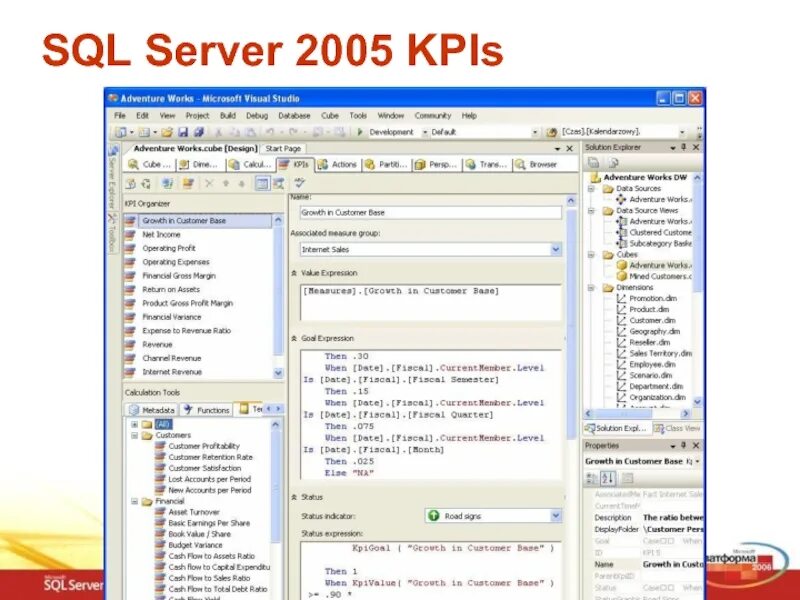Switch to the Browser tab
800x600 pixels.
[x=536, y=164]
